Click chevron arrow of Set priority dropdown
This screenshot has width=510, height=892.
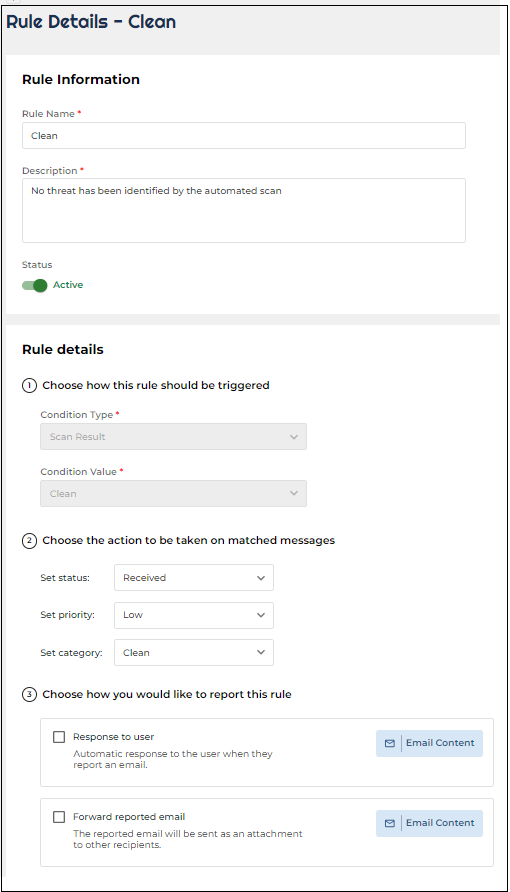tap(261, 615)
